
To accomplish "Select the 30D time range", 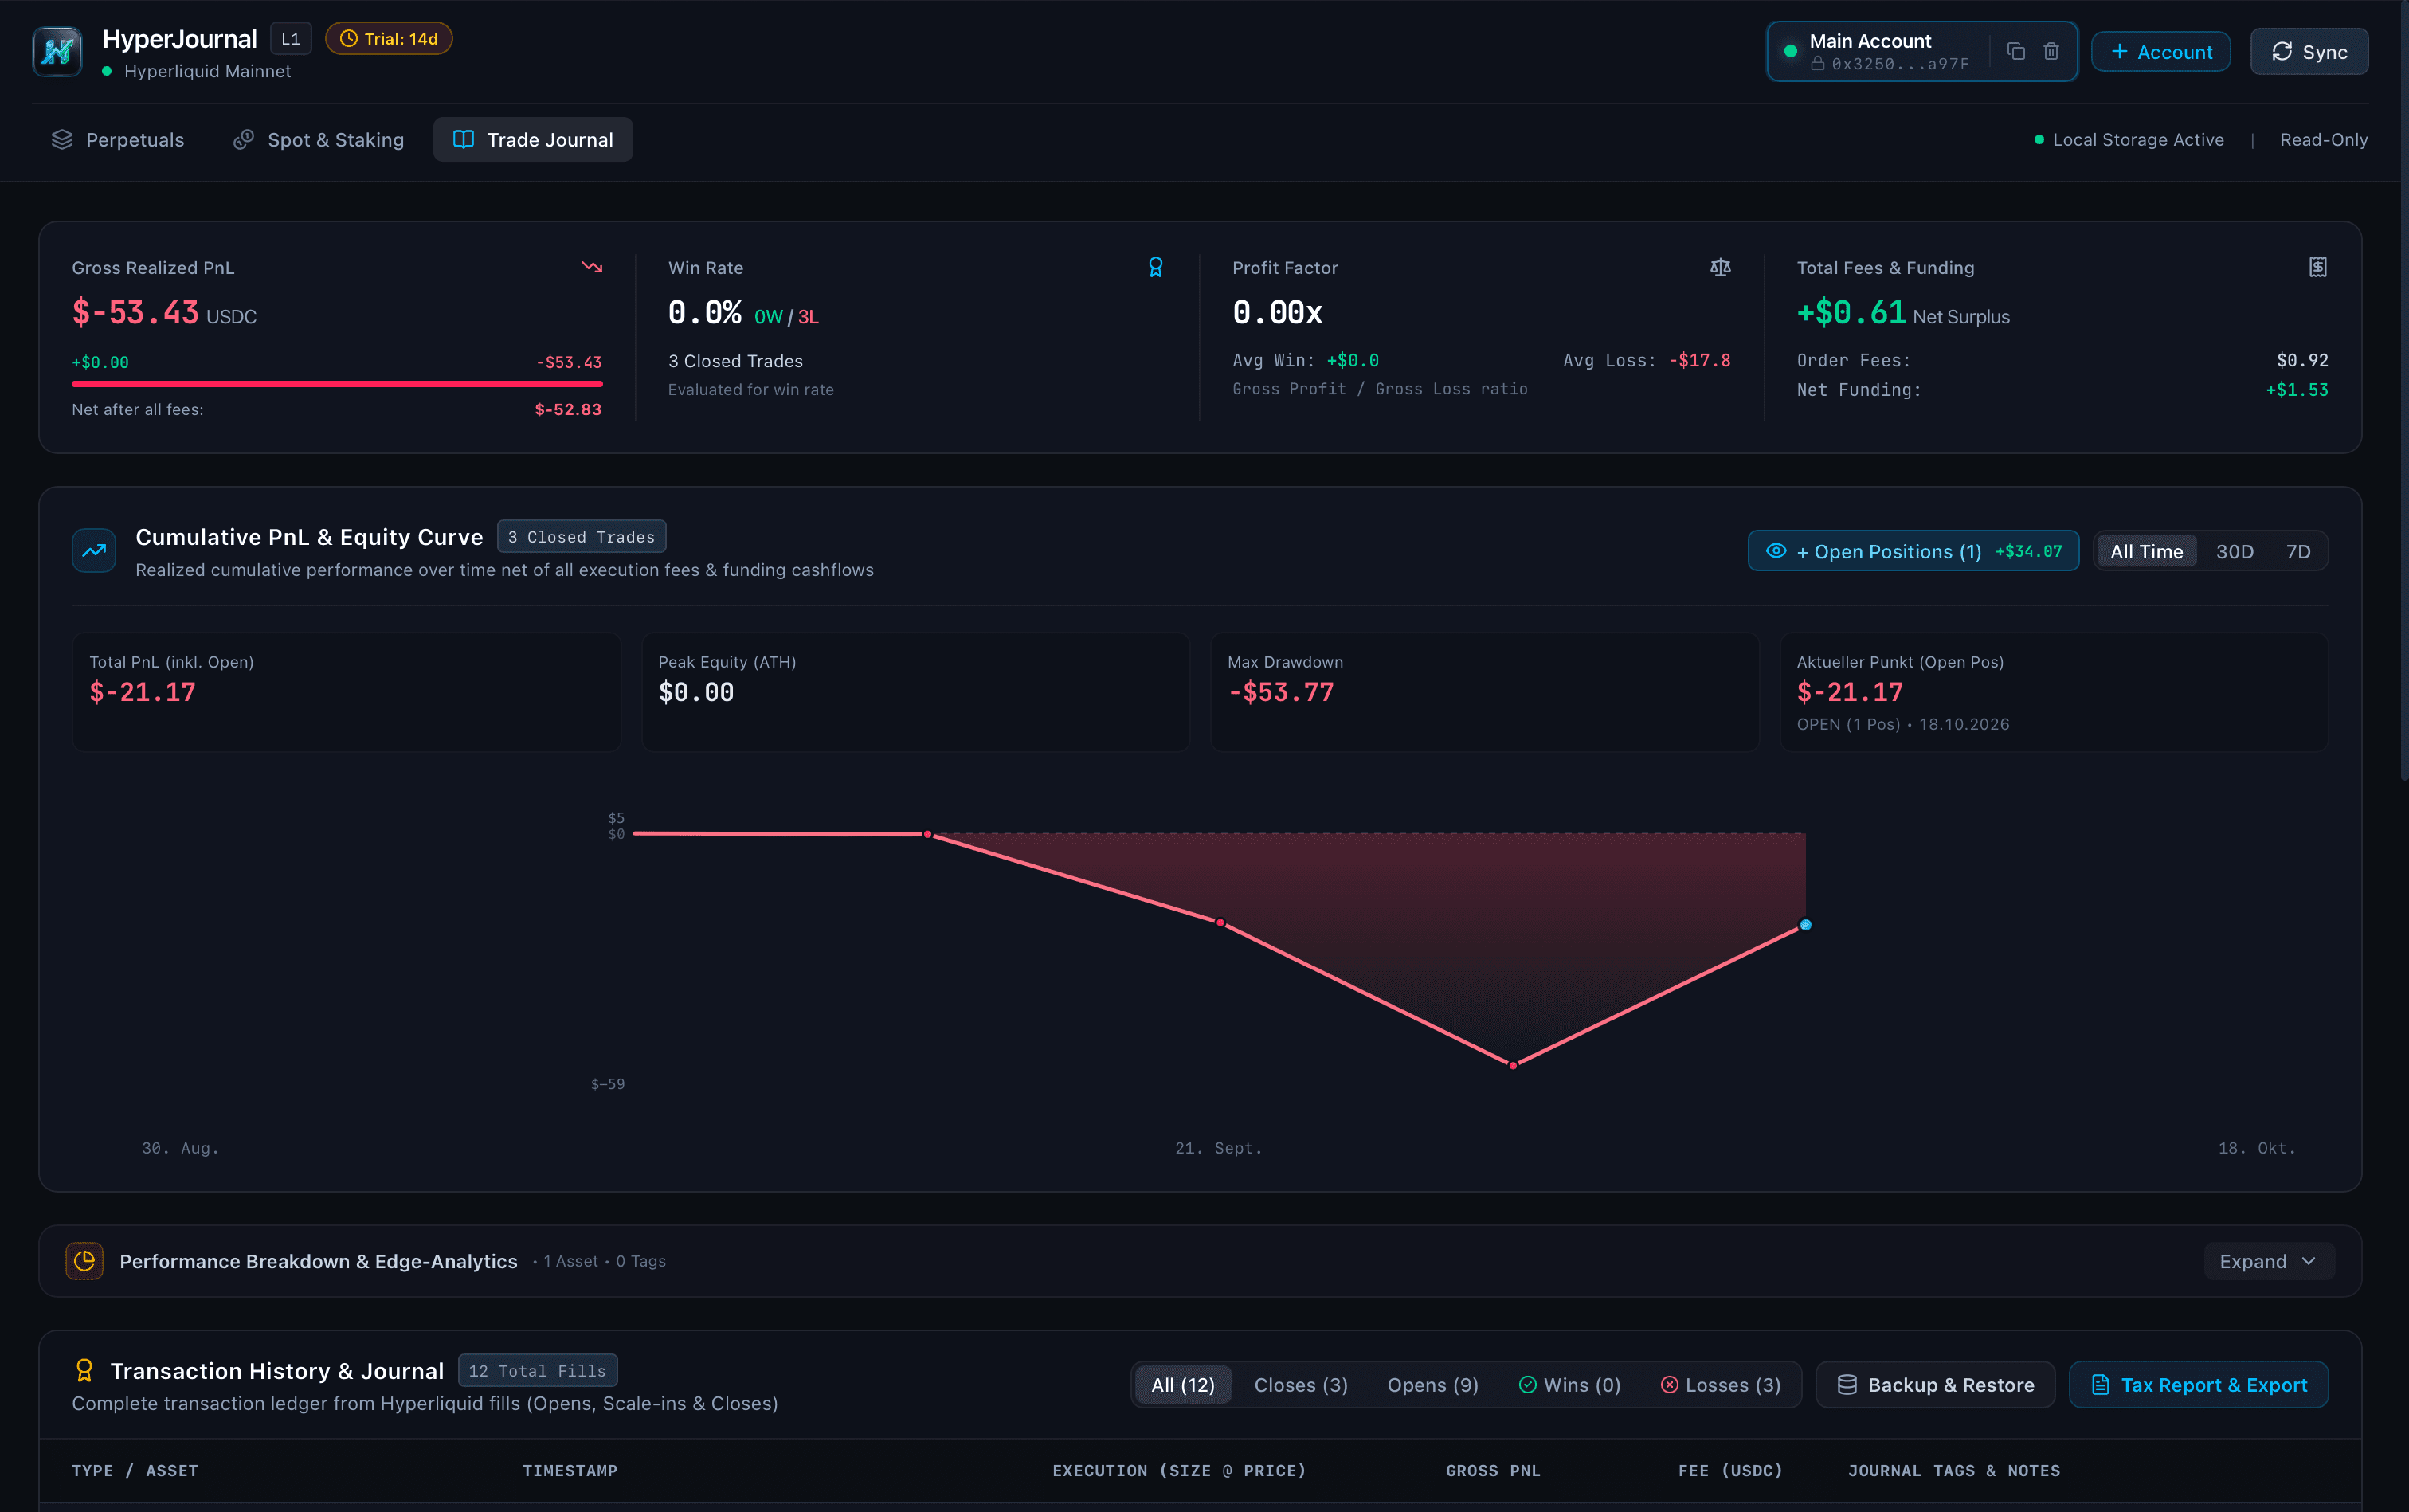I will (x=2234, y=551).
